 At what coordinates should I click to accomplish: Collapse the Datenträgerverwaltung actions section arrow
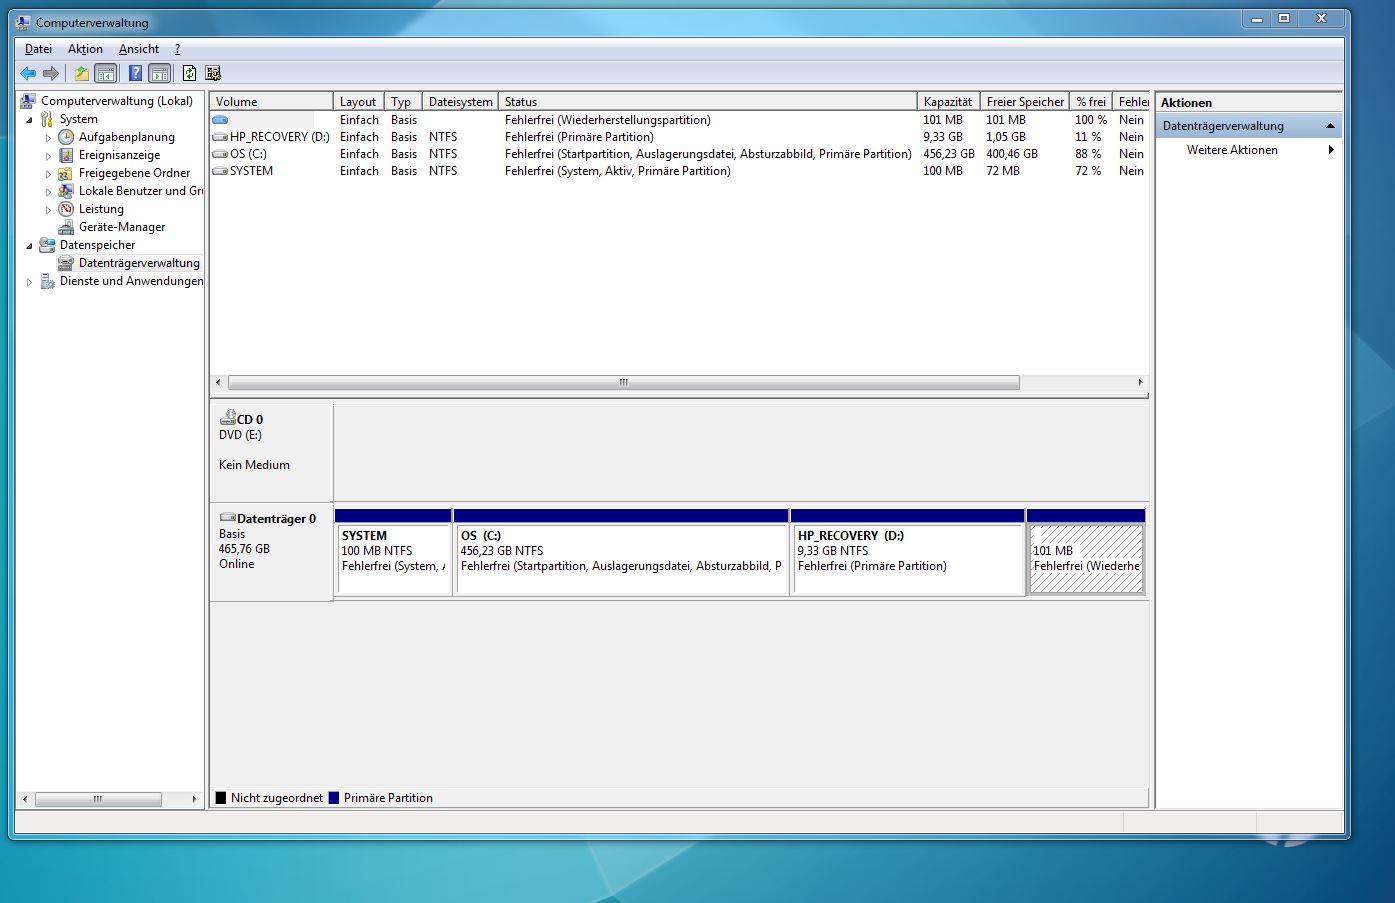(1330, 126)
